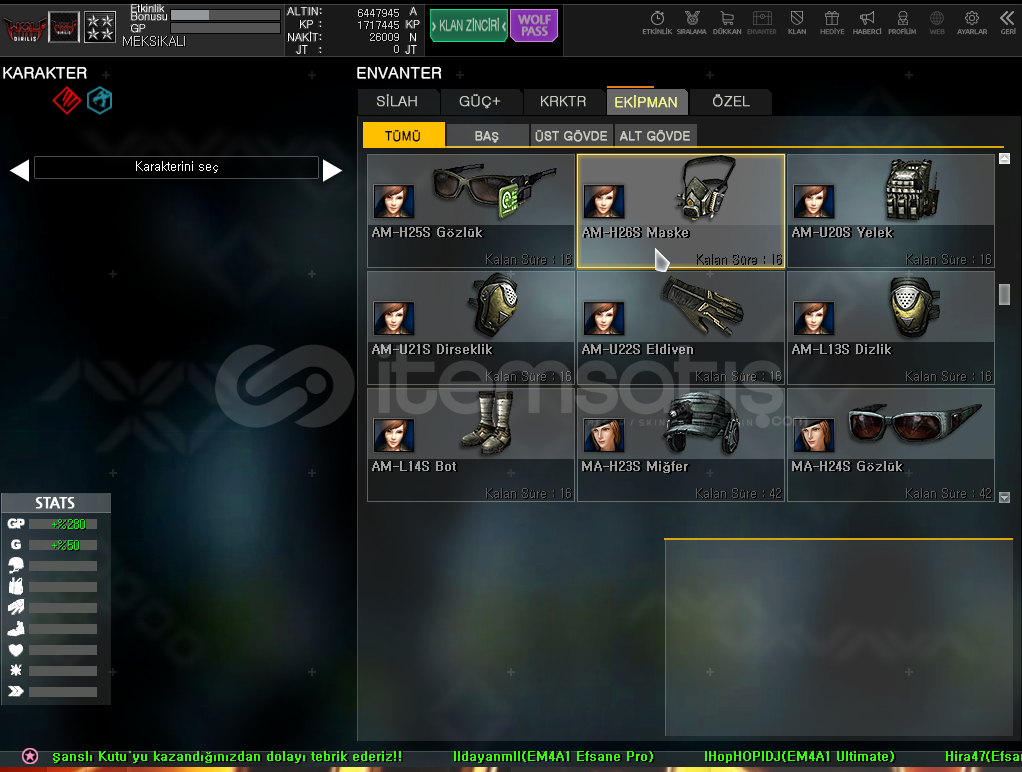Filter equipment by ALT GÖVDE

(x=655, y=136)
